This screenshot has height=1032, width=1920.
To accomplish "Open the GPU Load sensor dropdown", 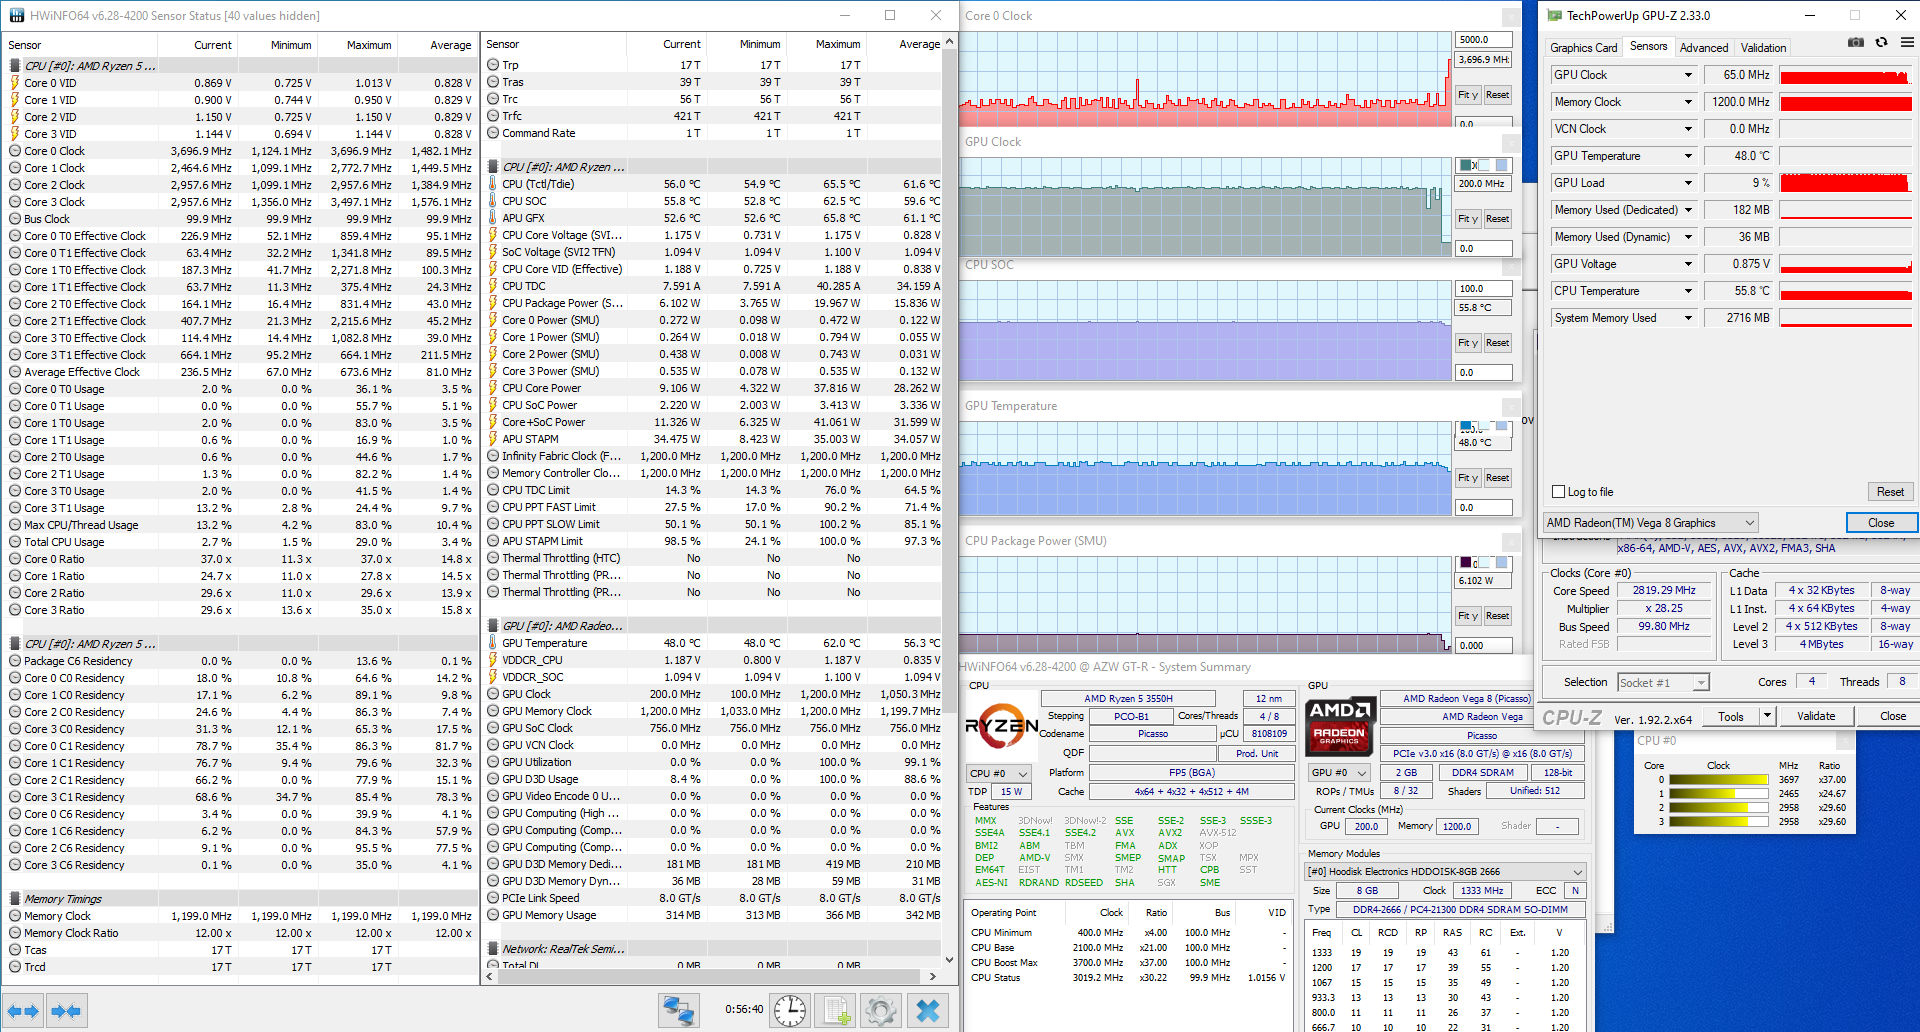I will 1688,183.
